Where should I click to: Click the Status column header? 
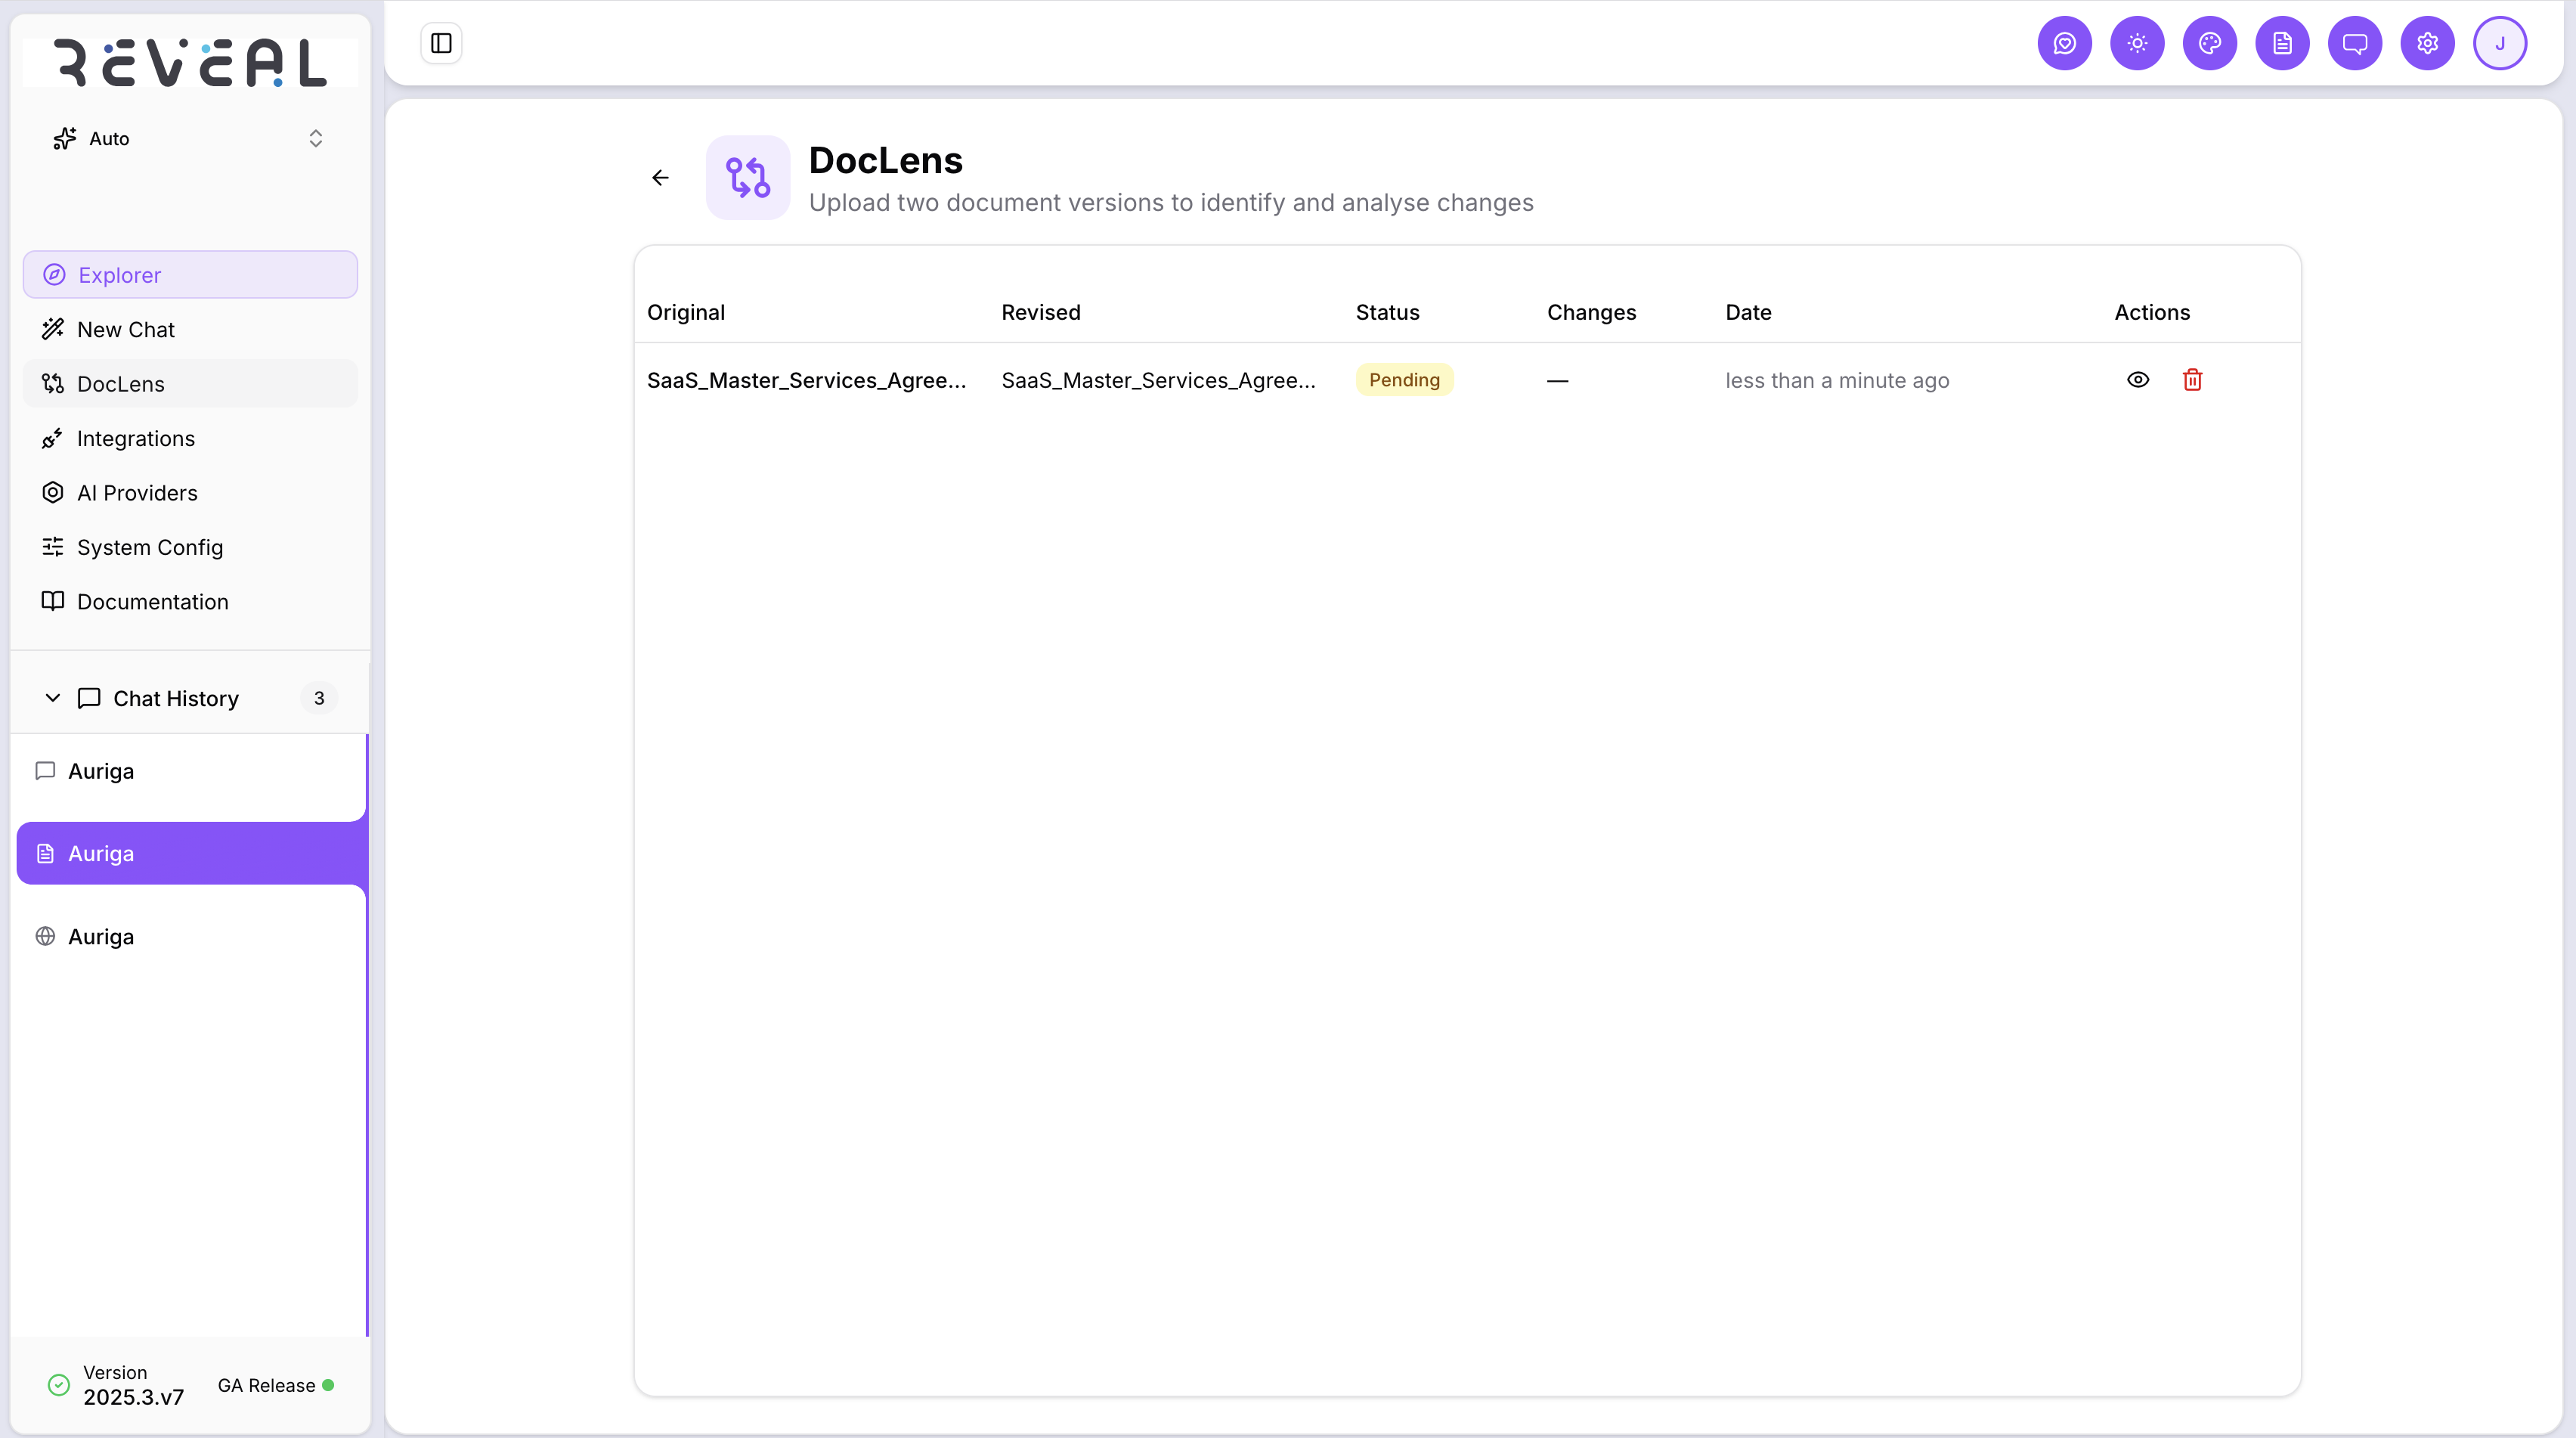[1387, 312]
